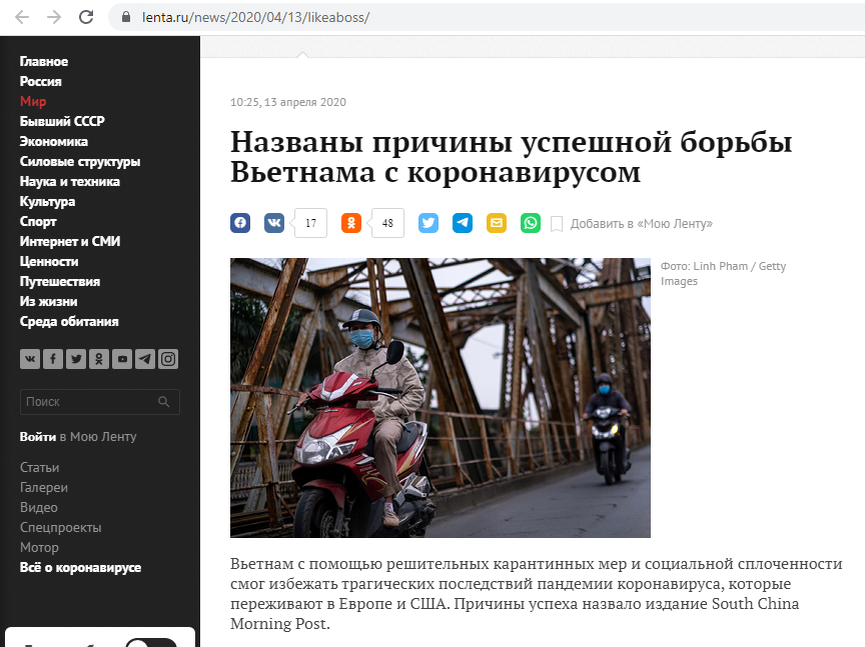Click the browser back arrow
This screenshot has width=865, height=647.
(22, 17)
